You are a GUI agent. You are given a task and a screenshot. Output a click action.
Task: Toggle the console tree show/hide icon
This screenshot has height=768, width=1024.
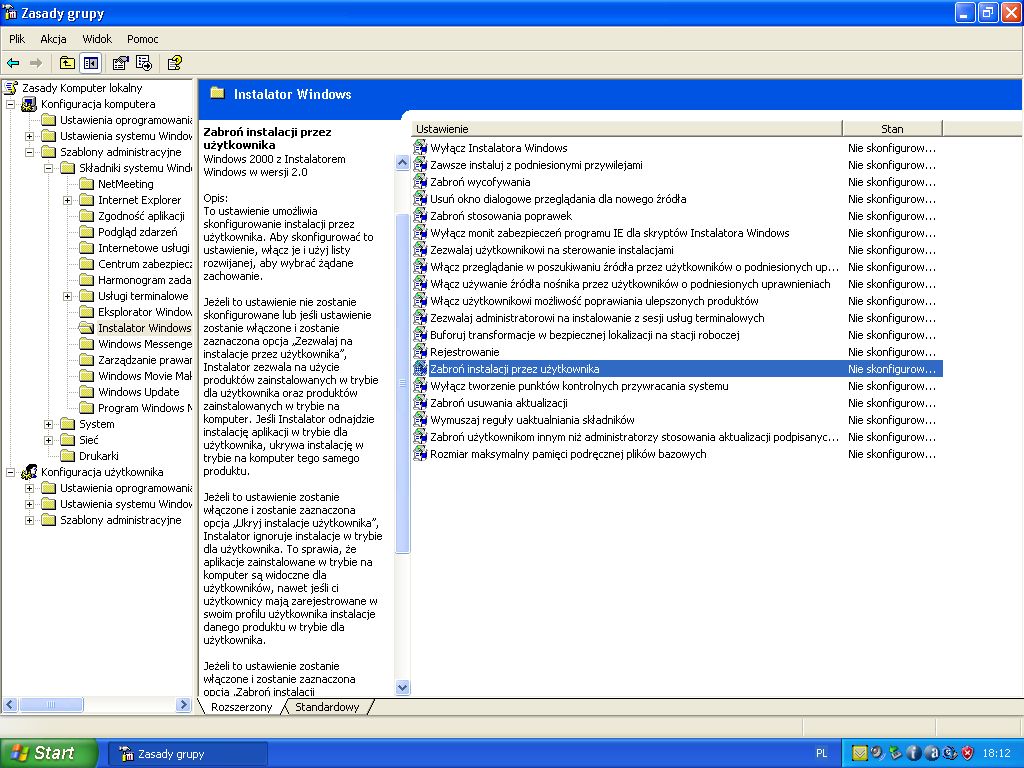(90, 63)
